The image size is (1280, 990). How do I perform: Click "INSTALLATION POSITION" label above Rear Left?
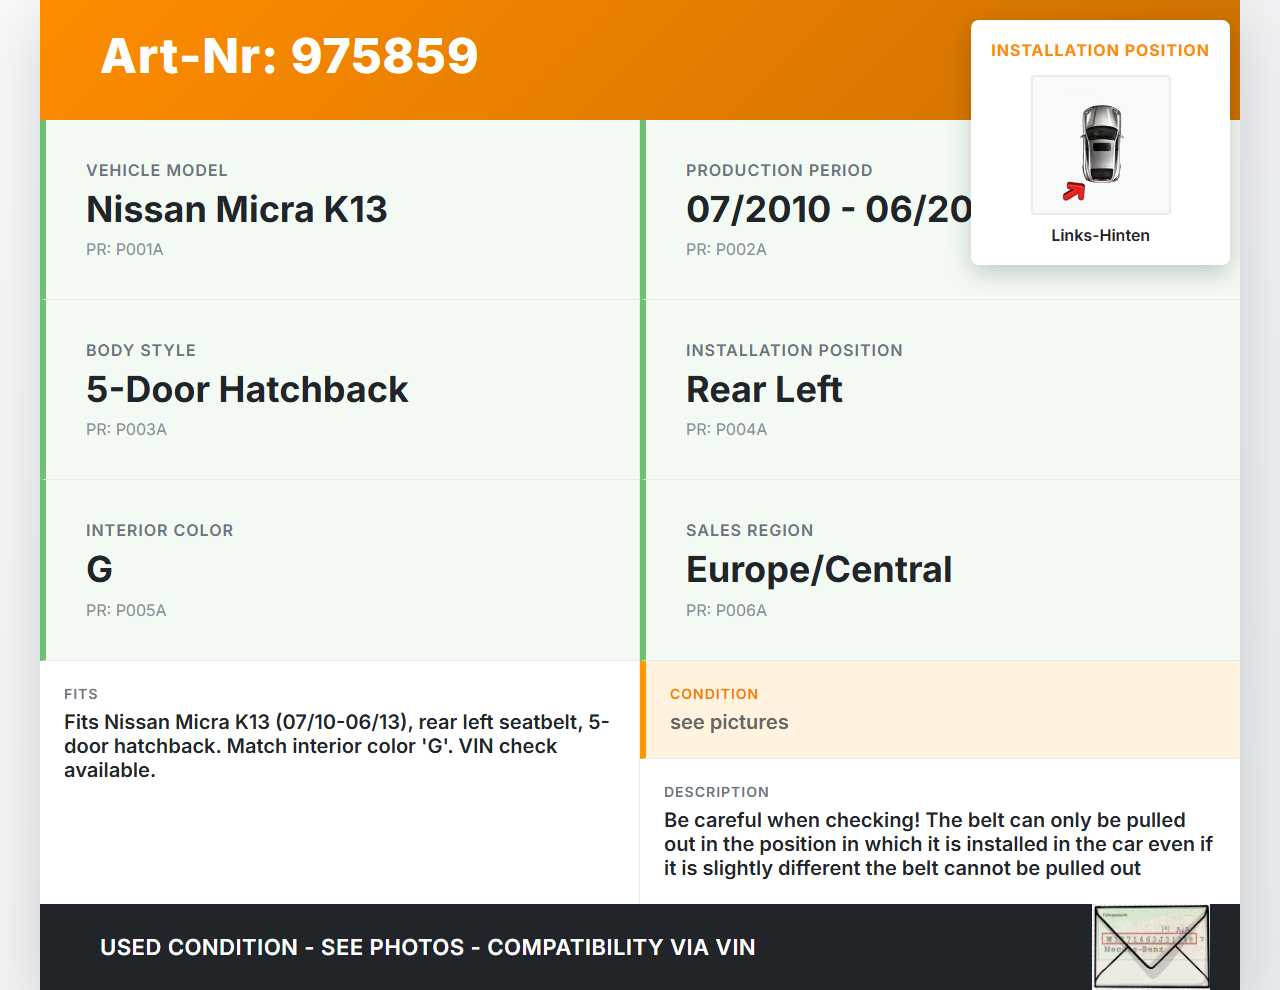[794, 350]
